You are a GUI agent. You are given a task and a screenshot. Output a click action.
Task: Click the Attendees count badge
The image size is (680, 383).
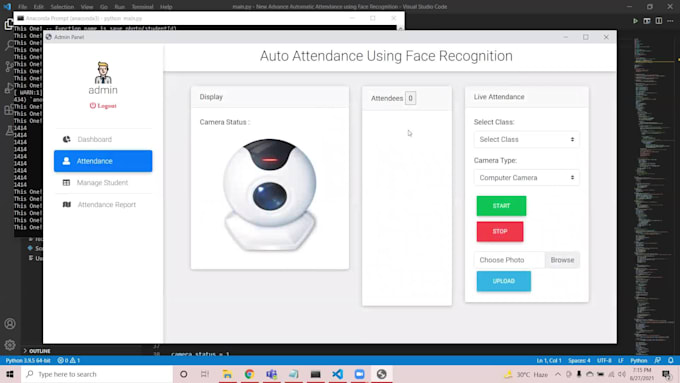pos(410,98)
